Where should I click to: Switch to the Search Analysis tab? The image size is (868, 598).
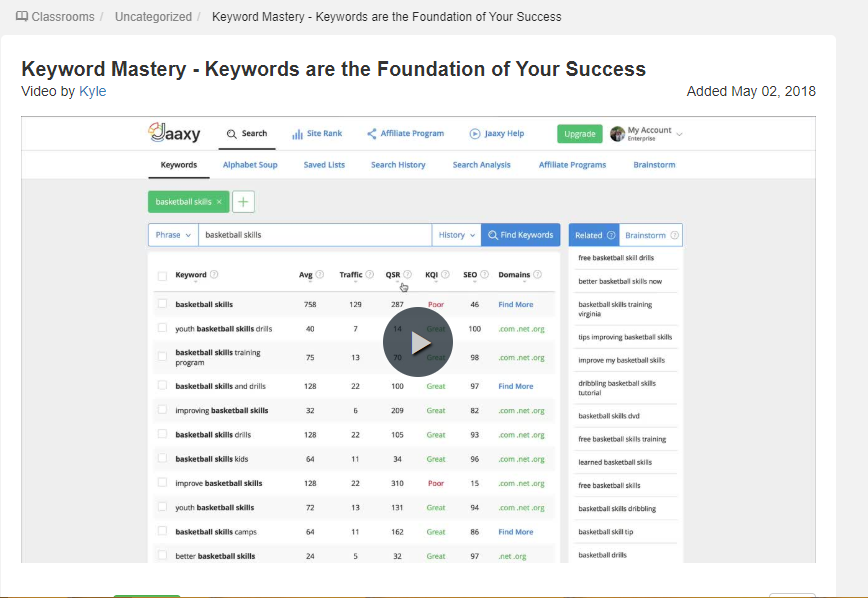tap(482, 164)
